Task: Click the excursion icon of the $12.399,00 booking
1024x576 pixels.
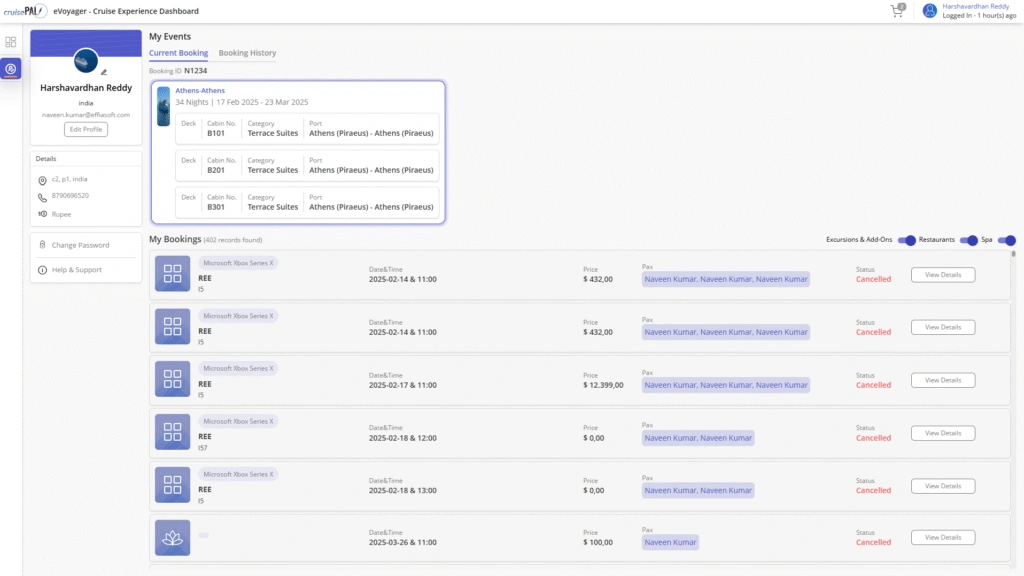Action: (172, 379)
